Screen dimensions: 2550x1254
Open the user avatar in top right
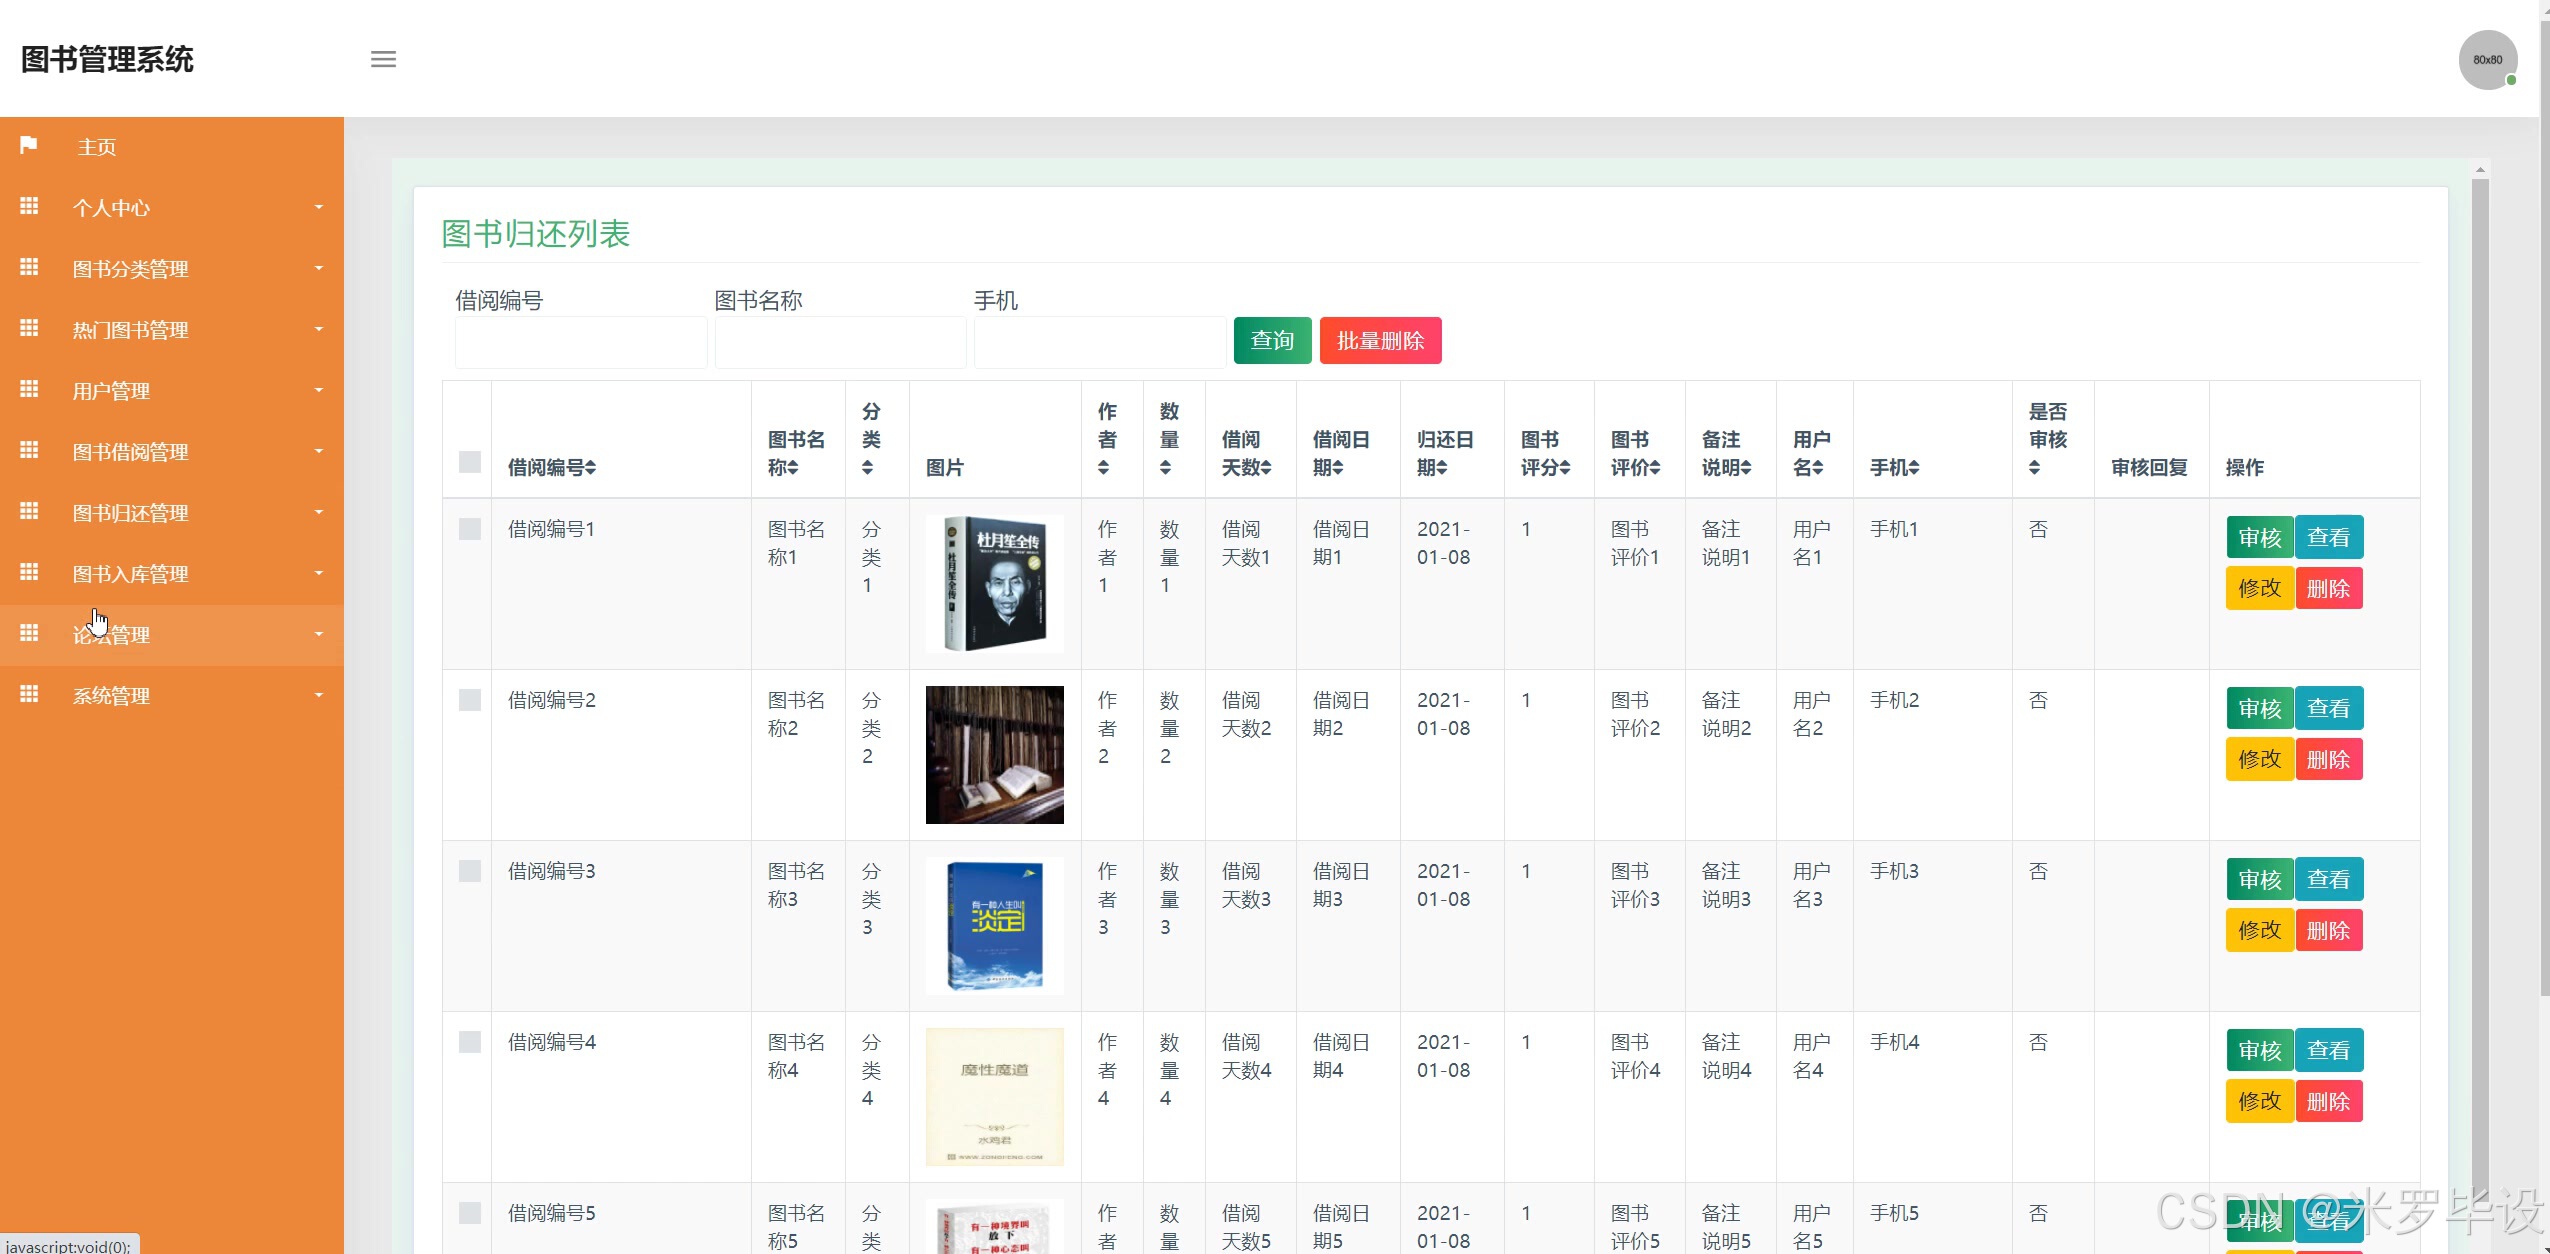(2487, 60)
